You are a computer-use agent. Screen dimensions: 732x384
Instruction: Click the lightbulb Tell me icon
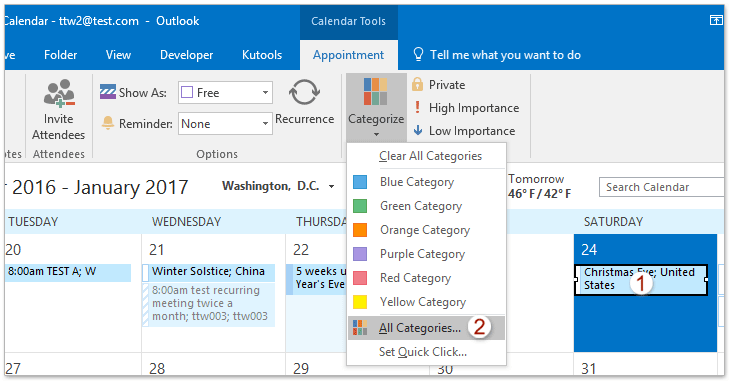pyautogui.click(x=418, y=55)
